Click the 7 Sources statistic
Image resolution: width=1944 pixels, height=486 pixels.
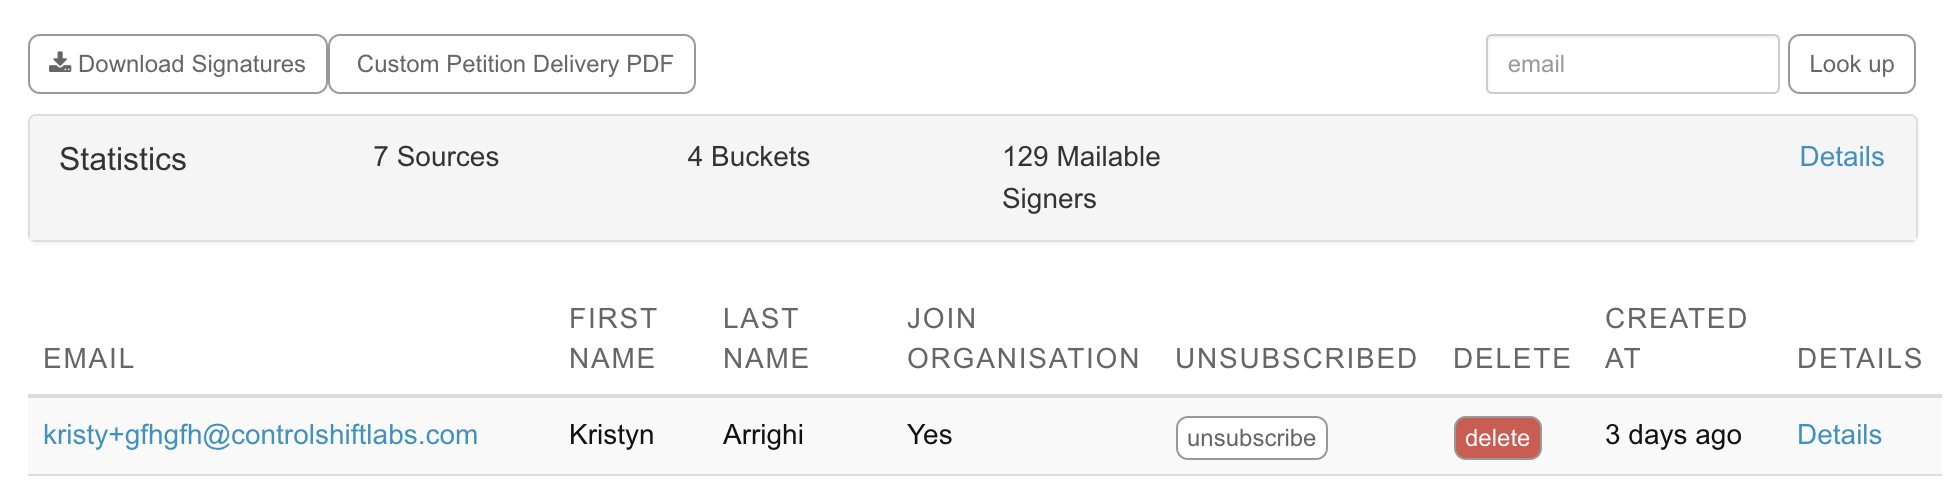point(436,157)
